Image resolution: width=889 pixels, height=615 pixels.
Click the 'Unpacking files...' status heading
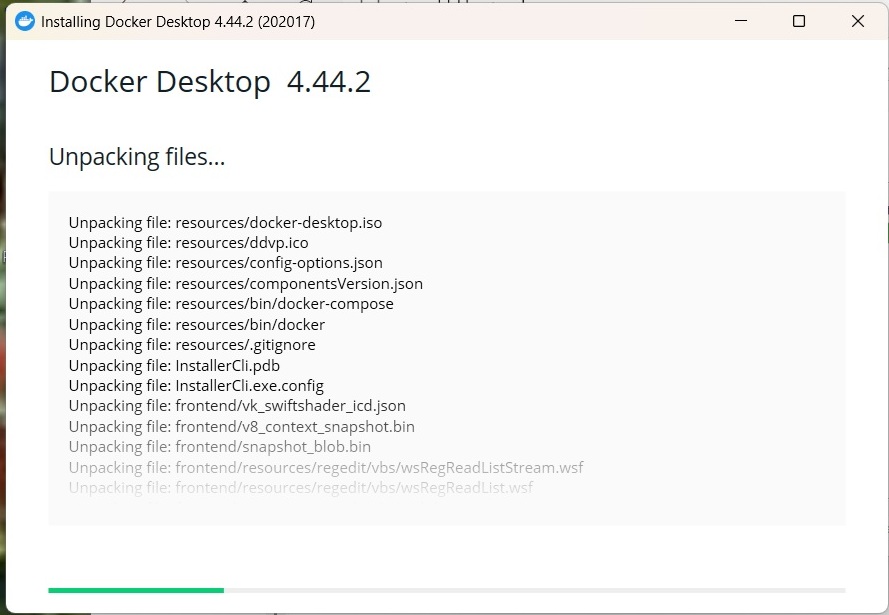pos(137,157)
